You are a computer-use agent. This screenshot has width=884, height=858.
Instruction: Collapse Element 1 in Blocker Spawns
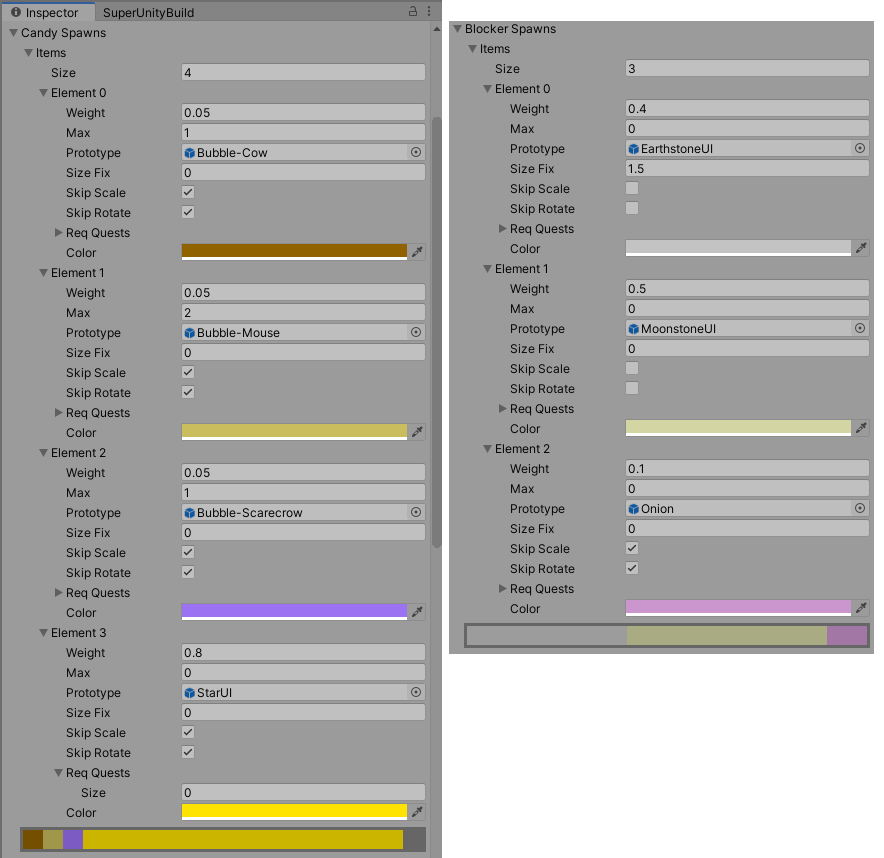click(x=487, y=269)
